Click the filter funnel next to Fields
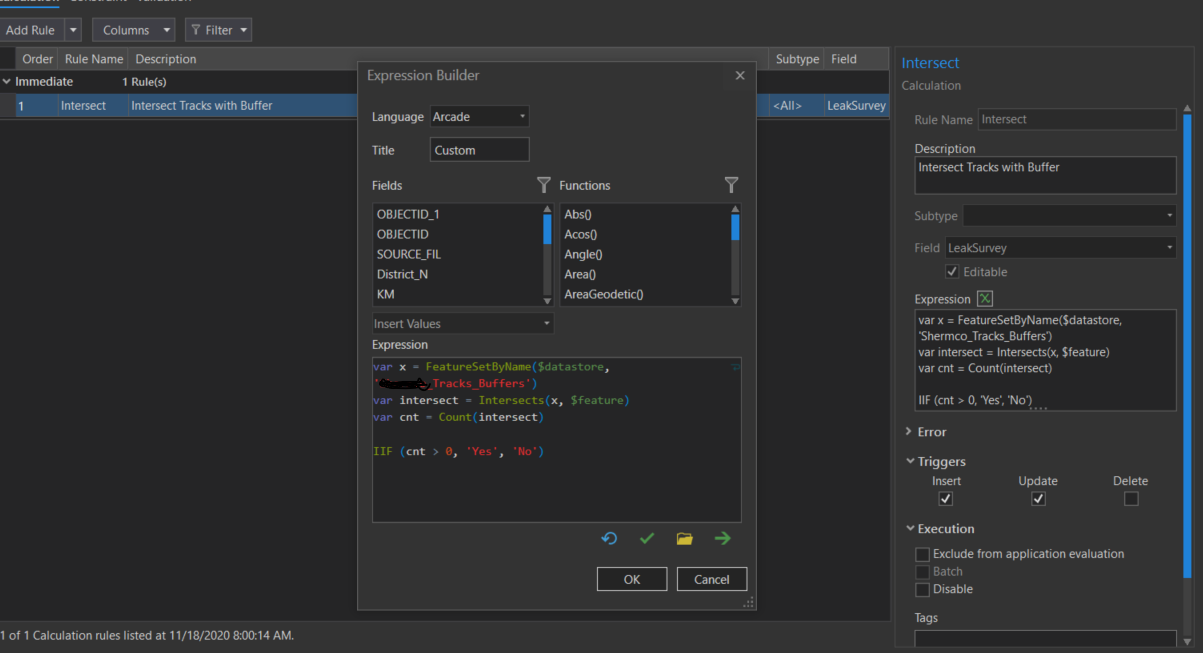This screenshot has height=653, width=1203. pos(543,185)
